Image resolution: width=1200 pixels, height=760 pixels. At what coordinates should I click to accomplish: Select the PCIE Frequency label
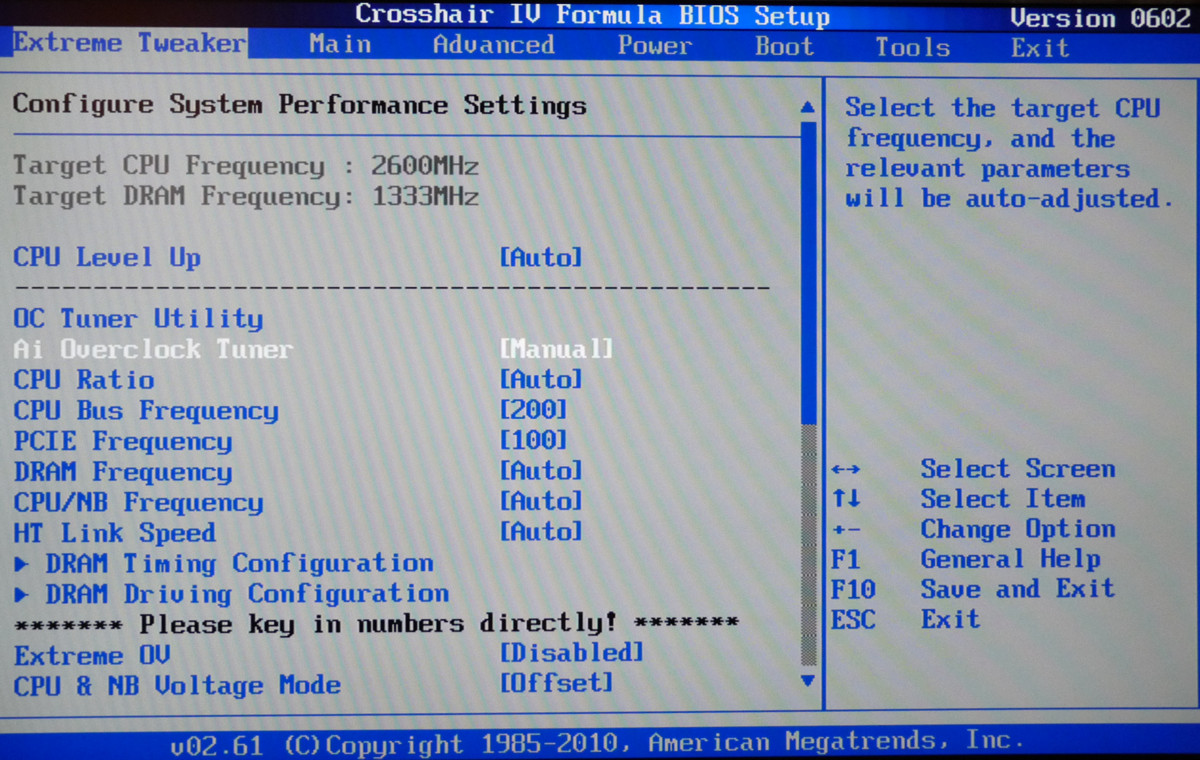point(122,441)
